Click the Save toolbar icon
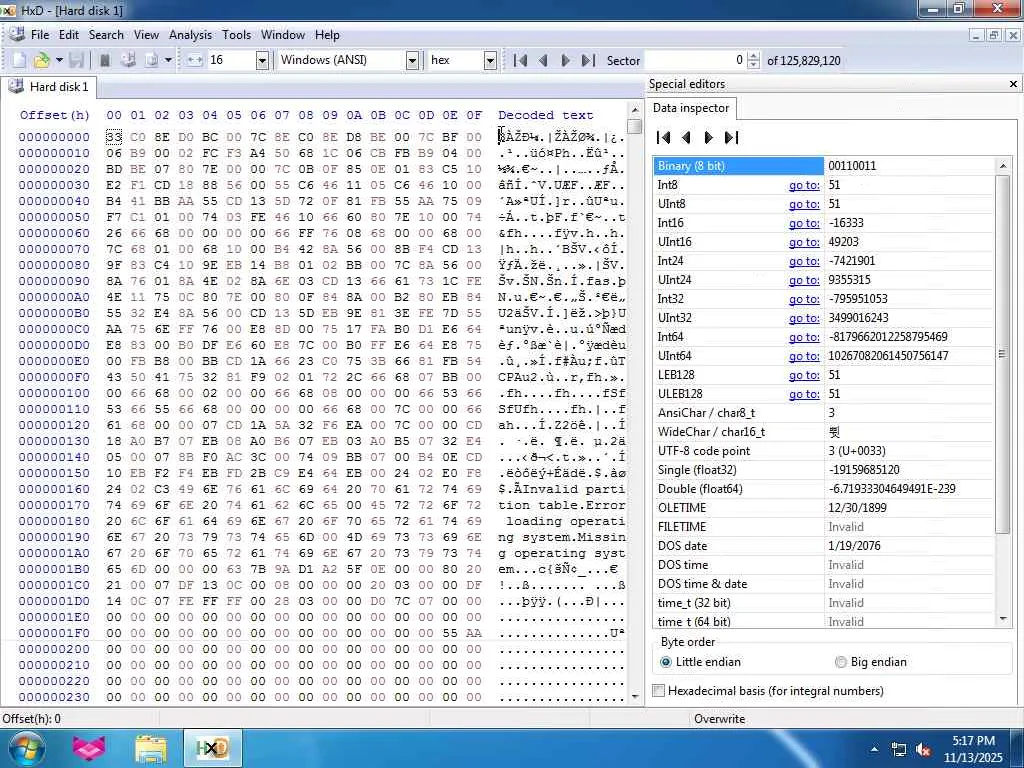This screenshot has height=768, width=1024. pyautogui.click(x=76, y=60)
